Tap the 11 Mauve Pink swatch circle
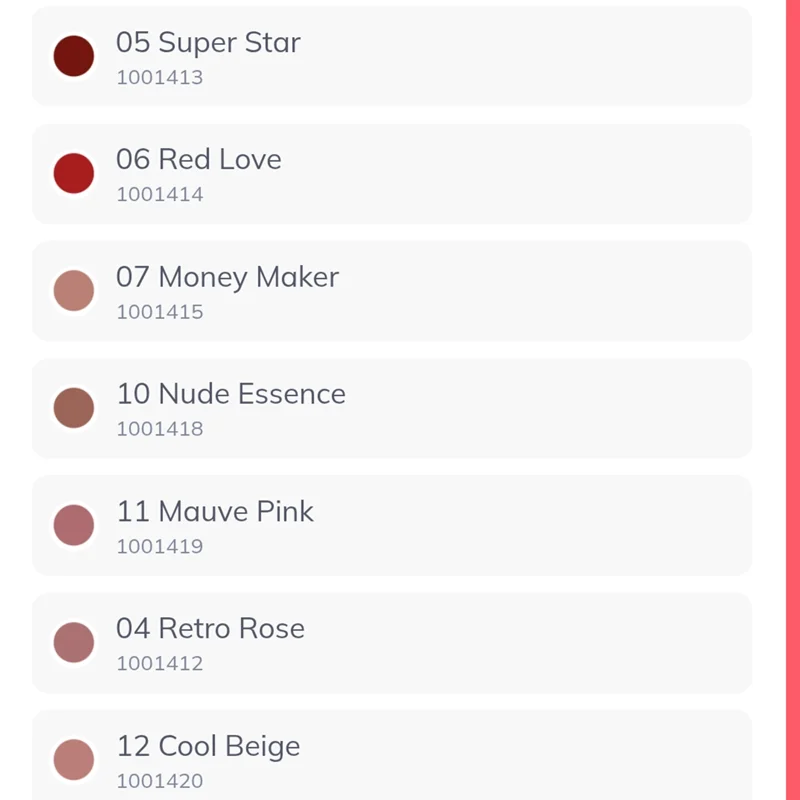Image resolution: width=800 pixels, height=800 pixels. click(x=74, y=525)
